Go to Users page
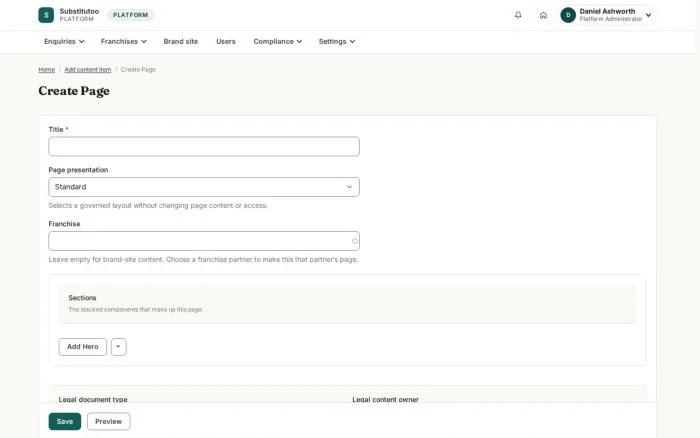Screen dimensions: 700x438 pyautogui.click(x=225, y=42)
